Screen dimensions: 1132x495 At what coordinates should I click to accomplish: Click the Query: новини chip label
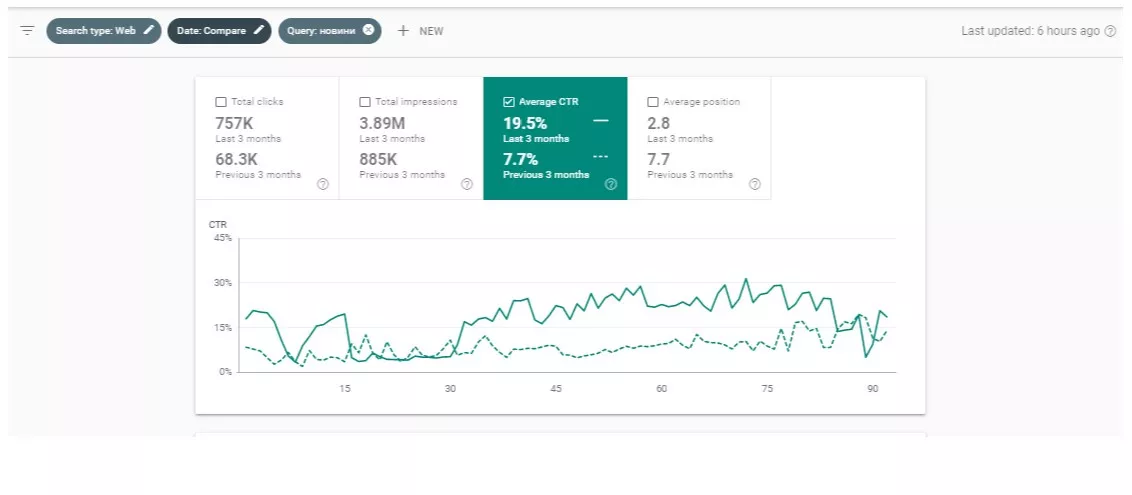(321, 31)
